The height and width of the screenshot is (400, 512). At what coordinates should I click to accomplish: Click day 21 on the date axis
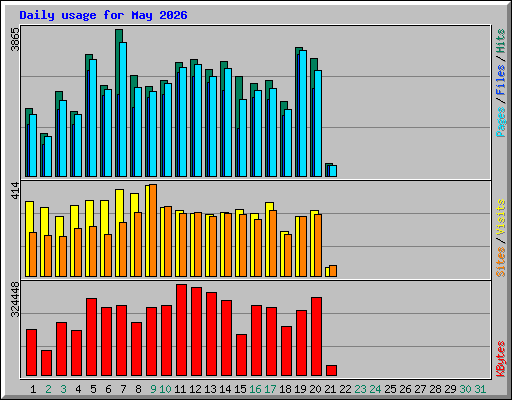pyautogui.click(x=330, y=389)
